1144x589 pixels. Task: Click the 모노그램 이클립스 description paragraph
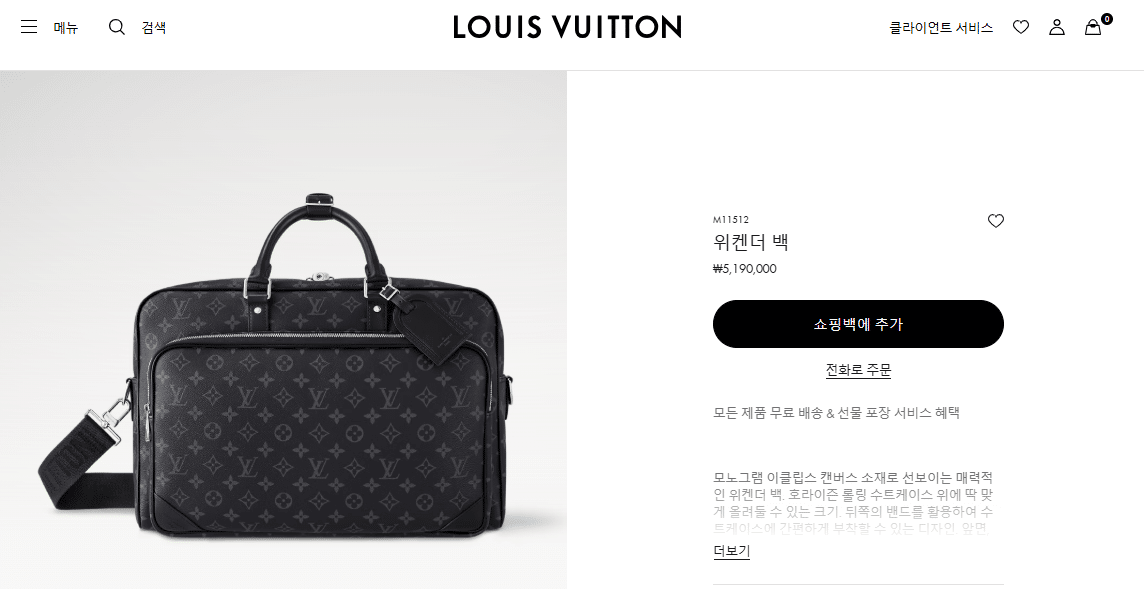(x=853, y=503)
